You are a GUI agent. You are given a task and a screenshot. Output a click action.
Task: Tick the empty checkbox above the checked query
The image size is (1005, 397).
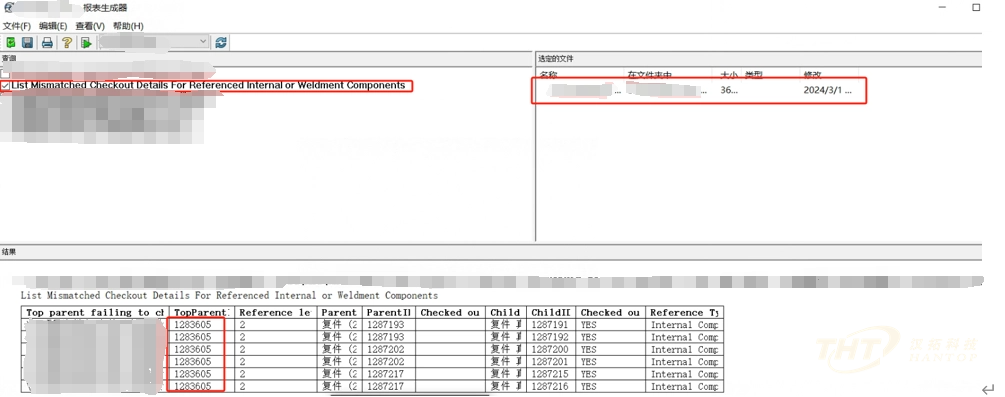(5, 74)
